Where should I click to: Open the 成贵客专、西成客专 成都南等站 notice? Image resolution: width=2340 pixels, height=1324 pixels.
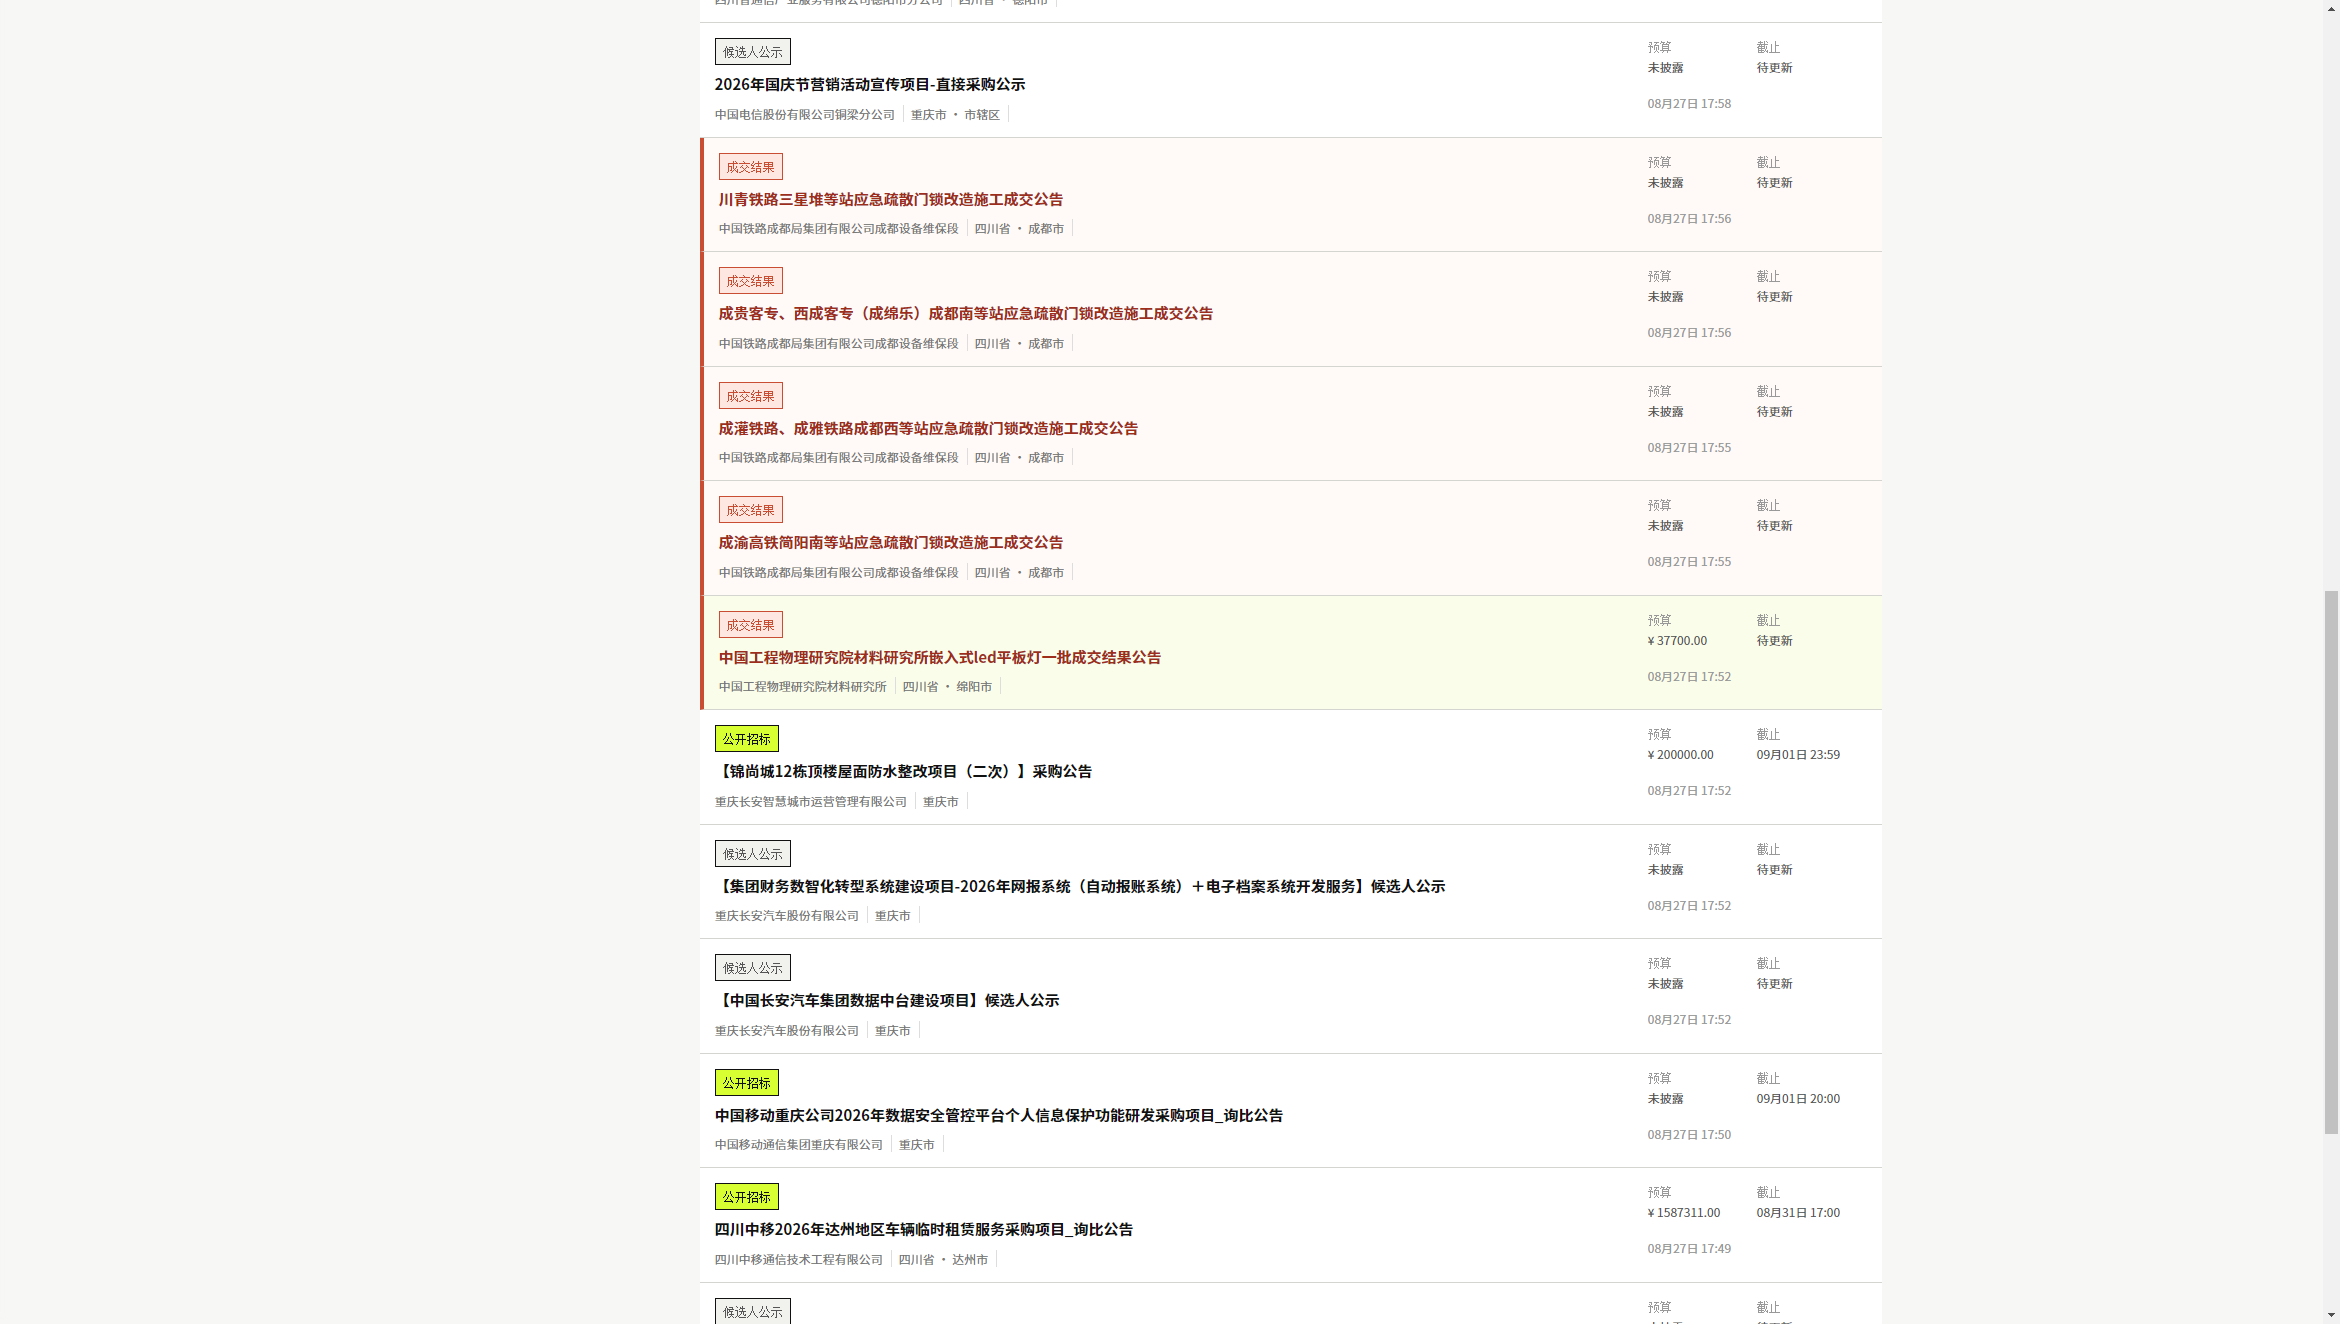click(965, 313)
